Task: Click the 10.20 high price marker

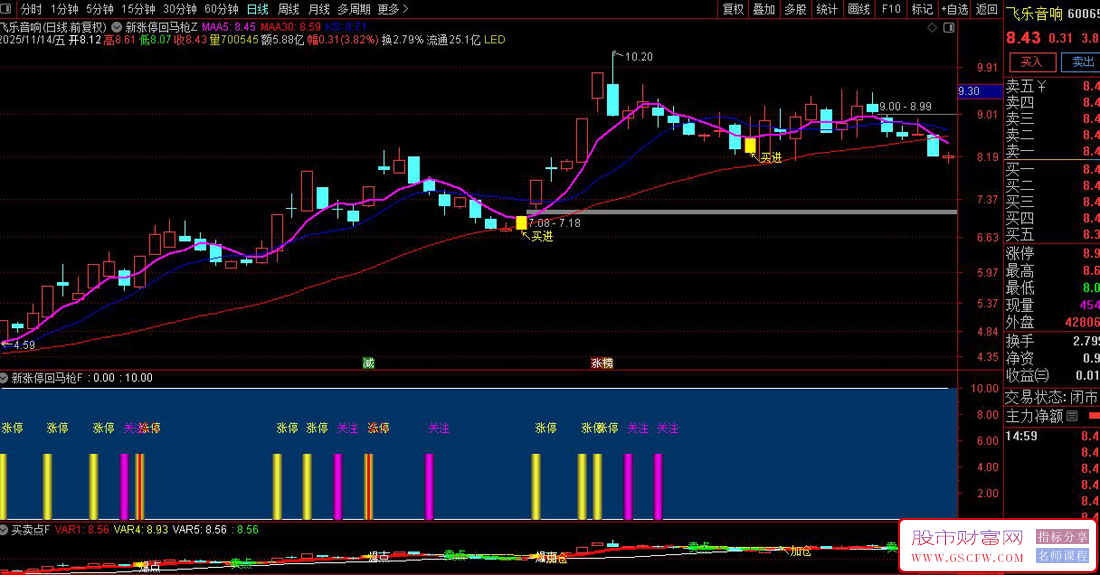Action: [638, 57]
